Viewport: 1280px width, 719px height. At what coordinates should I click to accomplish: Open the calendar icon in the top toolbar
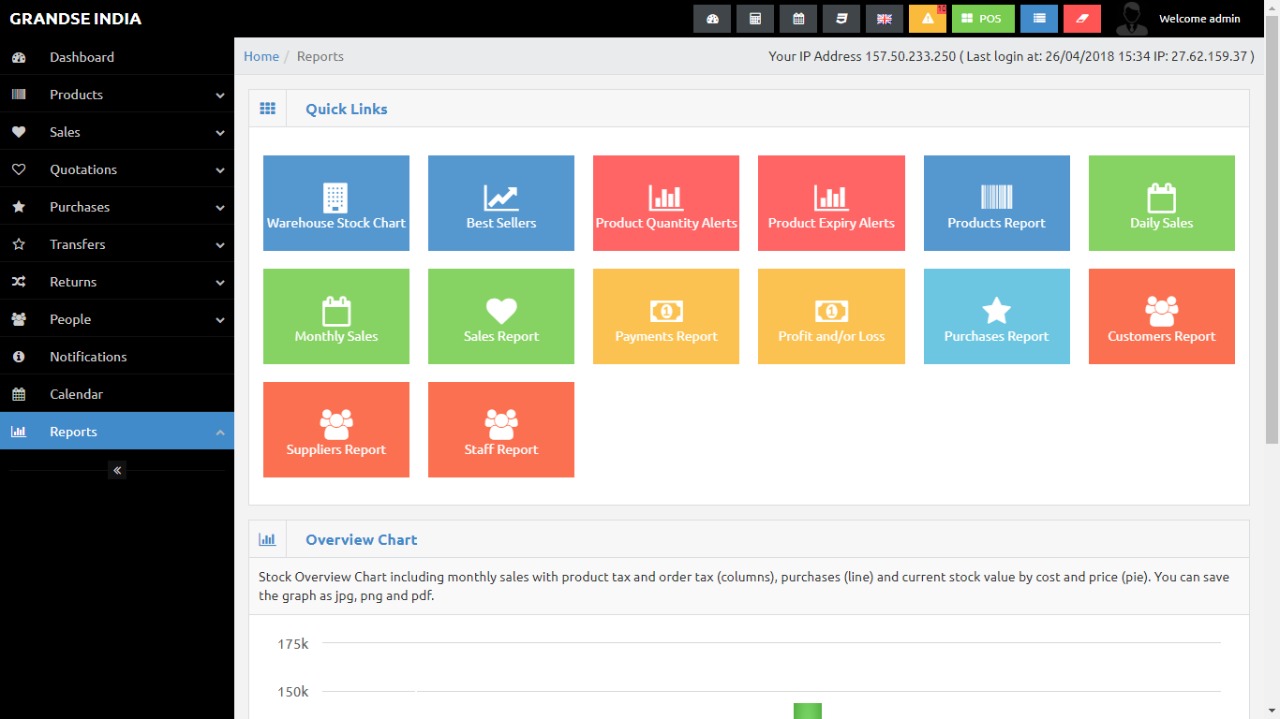tap(798, 19)
